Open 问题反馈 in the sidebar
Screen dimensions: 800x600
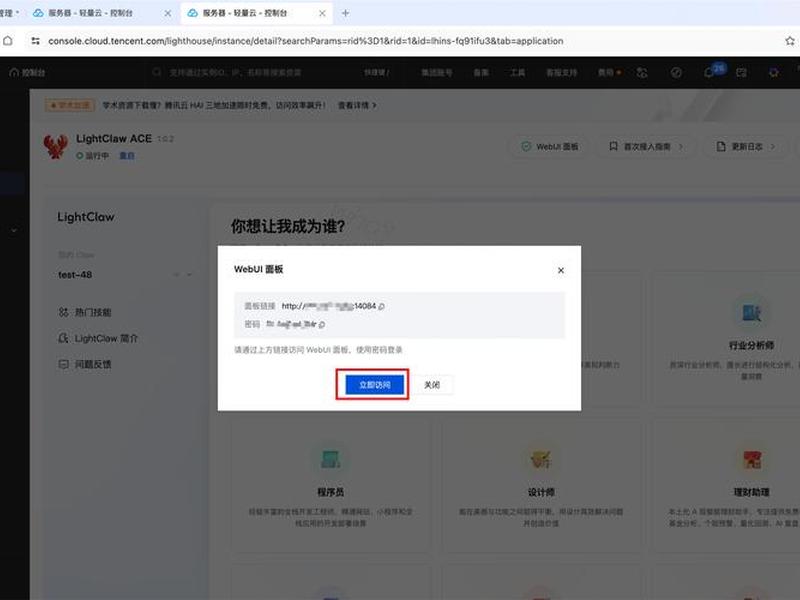(x=85, y=364)
